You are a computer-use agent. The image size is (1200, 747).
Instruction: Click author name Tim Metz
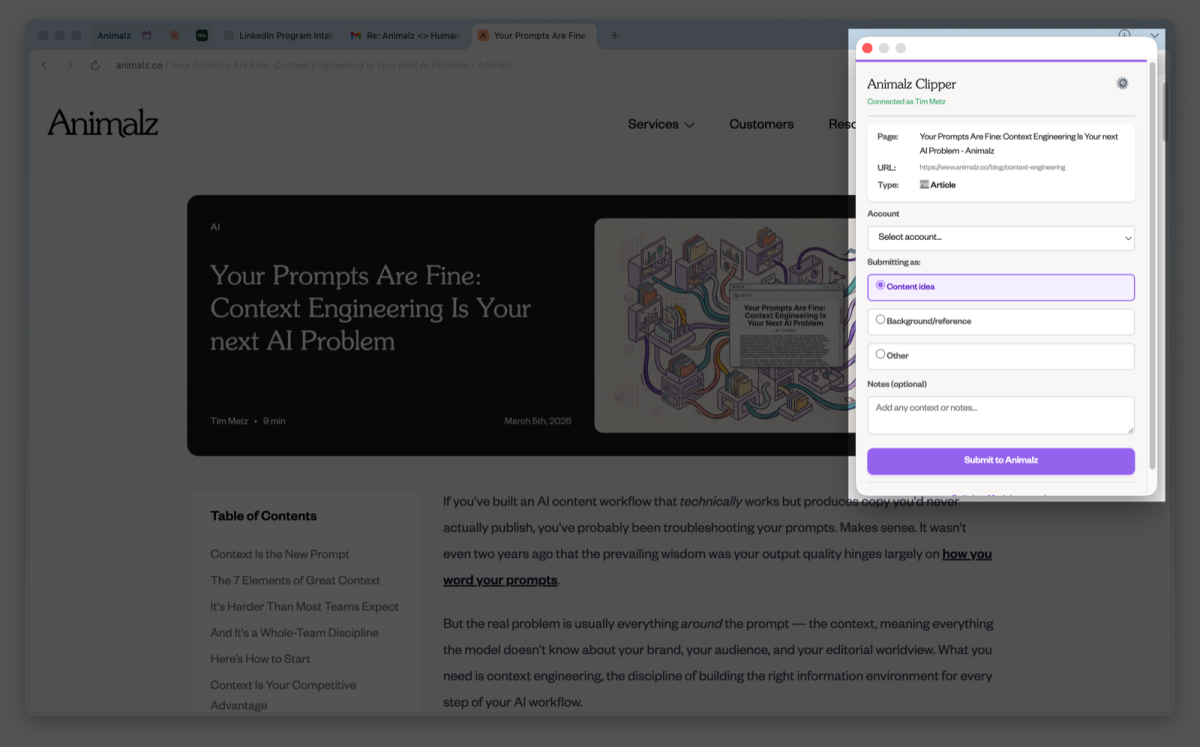click(229, 421)
